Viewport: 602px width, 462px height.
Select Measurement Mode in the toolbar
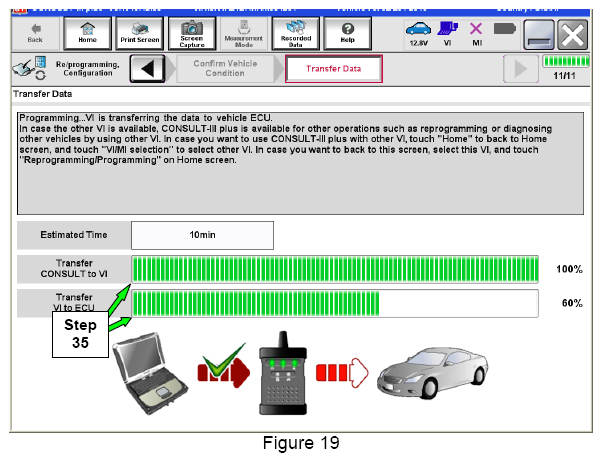tap(243, 34)
